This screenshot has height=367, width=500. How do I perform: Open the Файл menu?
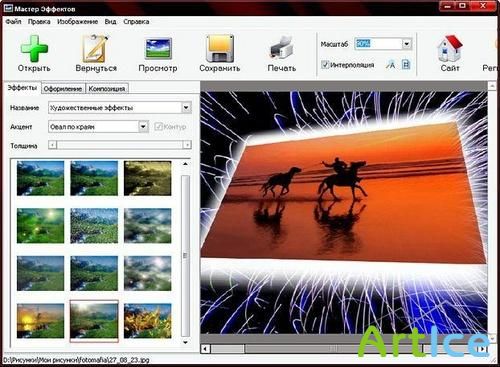pos(13,22)
